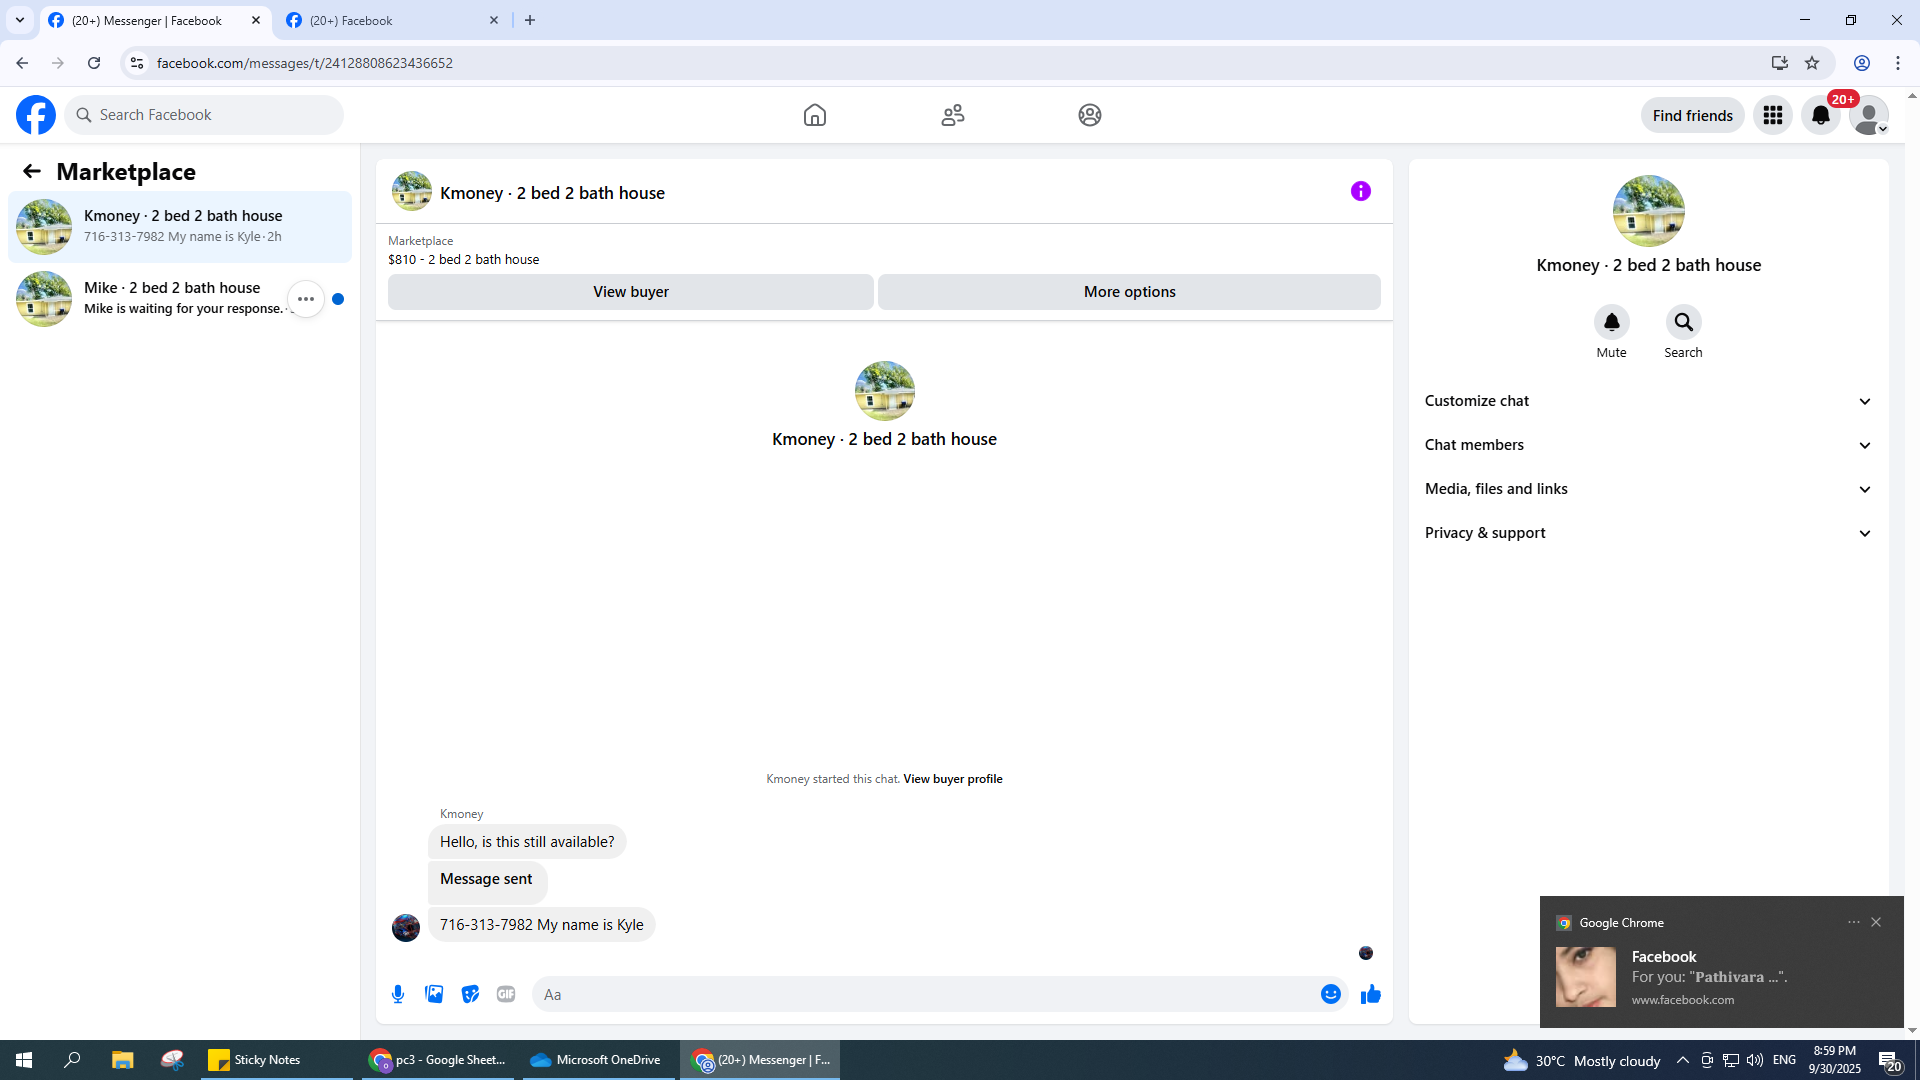Open Facebook notifications bell
The image size is (1920, 1080).
[1820, 115]
